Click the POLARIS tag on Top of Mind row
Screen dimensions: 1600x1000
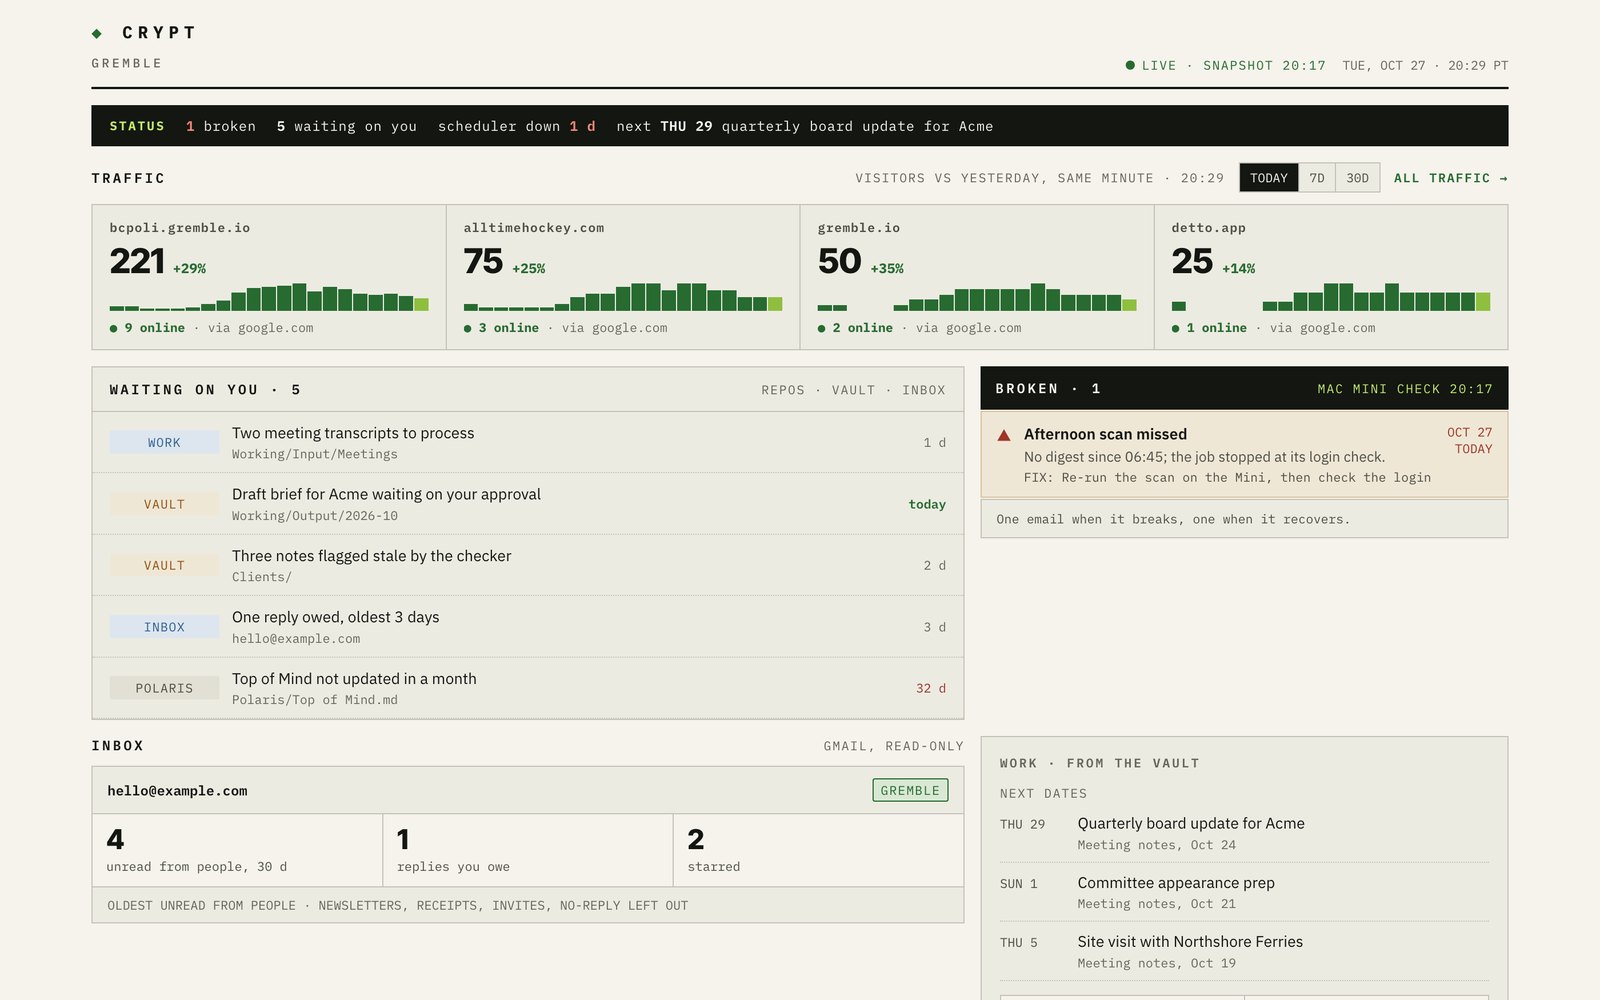coord(164,688)
